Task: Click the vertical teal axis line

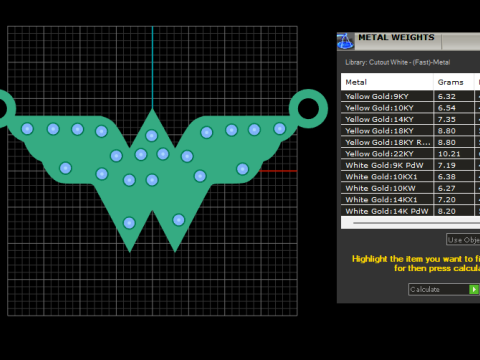Action: pyautogui.click(x=153, y=67)
